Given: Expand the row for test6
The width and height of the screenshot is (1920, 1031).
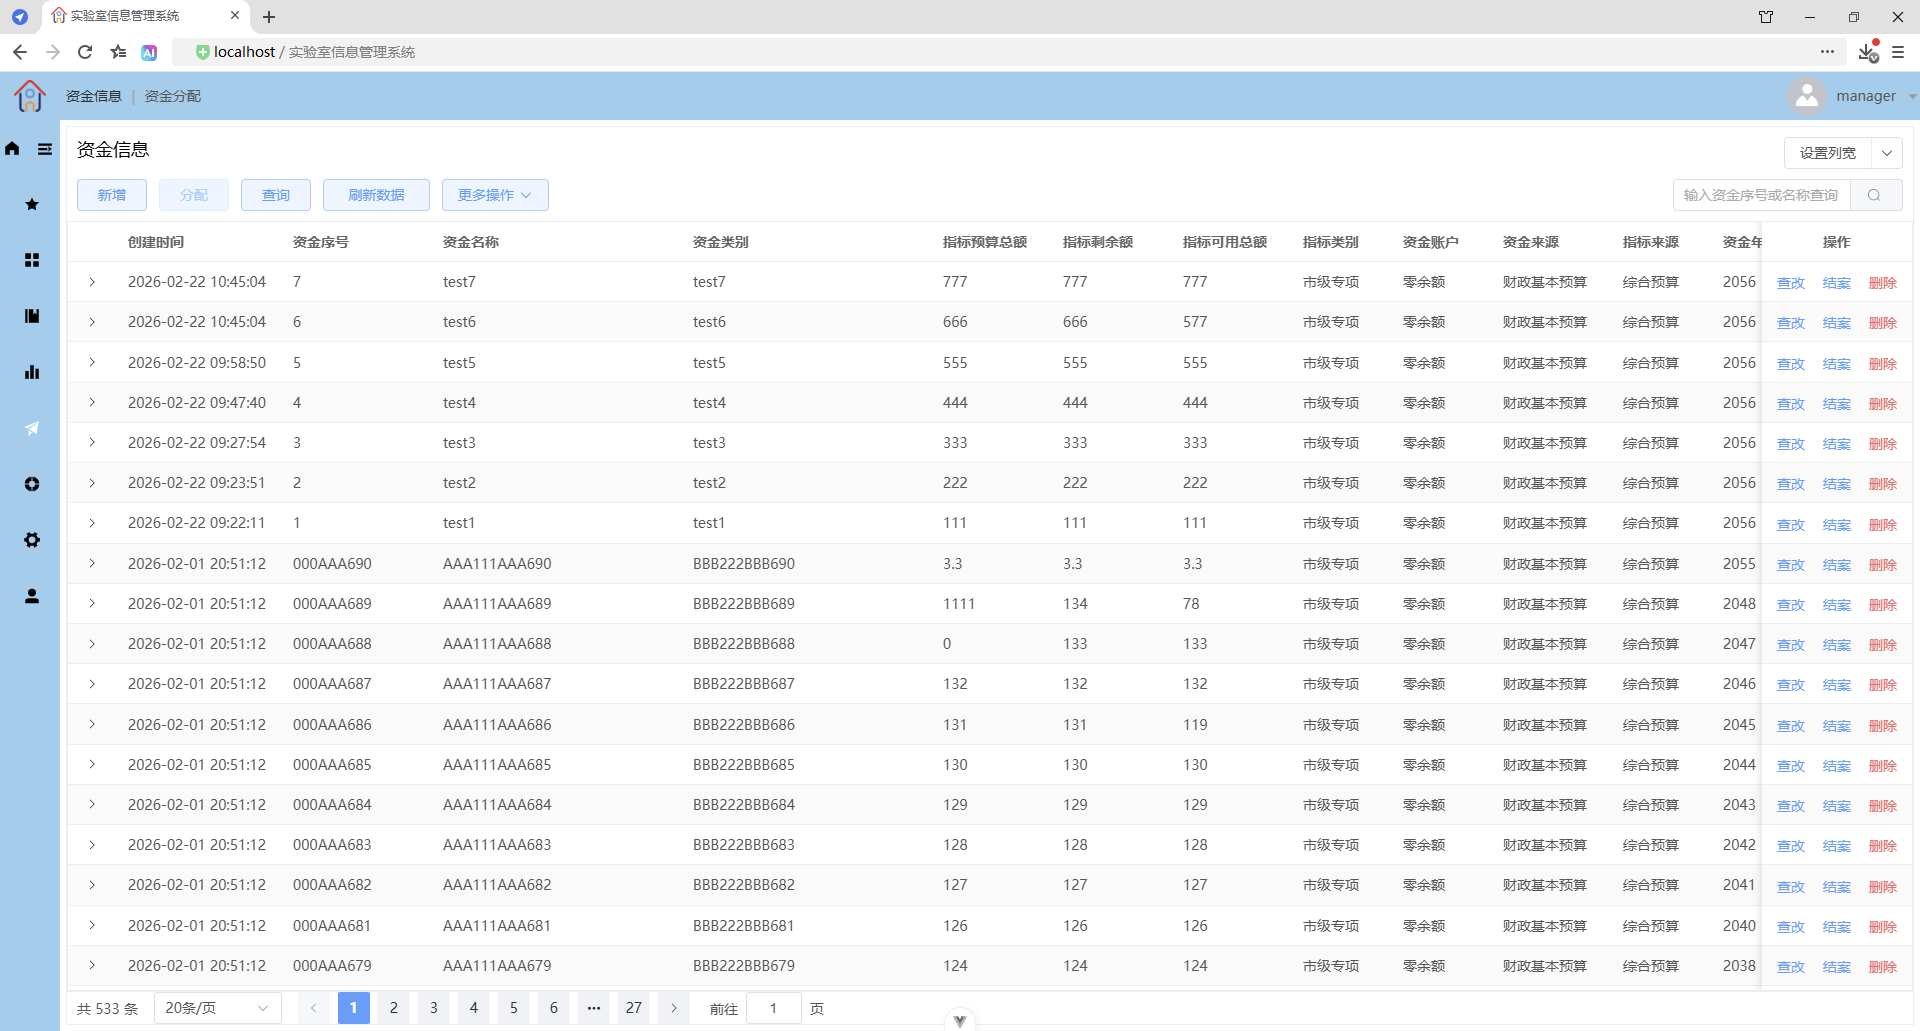Looking at the screenshot, I should (x=92, y=322).
